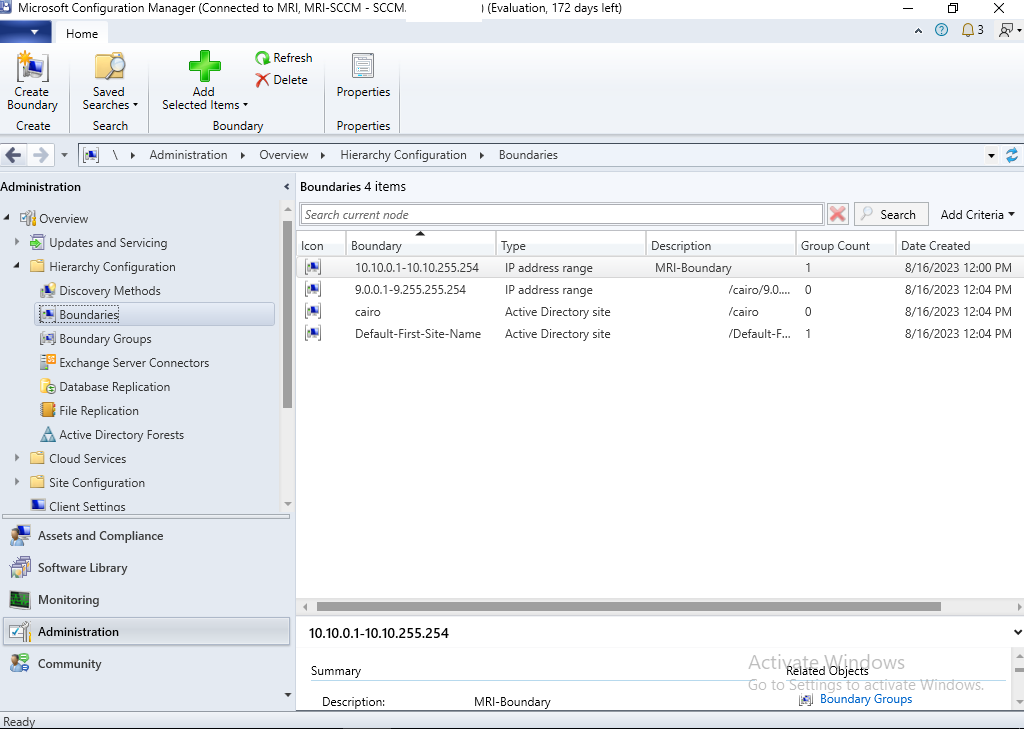
Task: Click Hierarchy Configuration in breadcrumb
Action: 403,155
